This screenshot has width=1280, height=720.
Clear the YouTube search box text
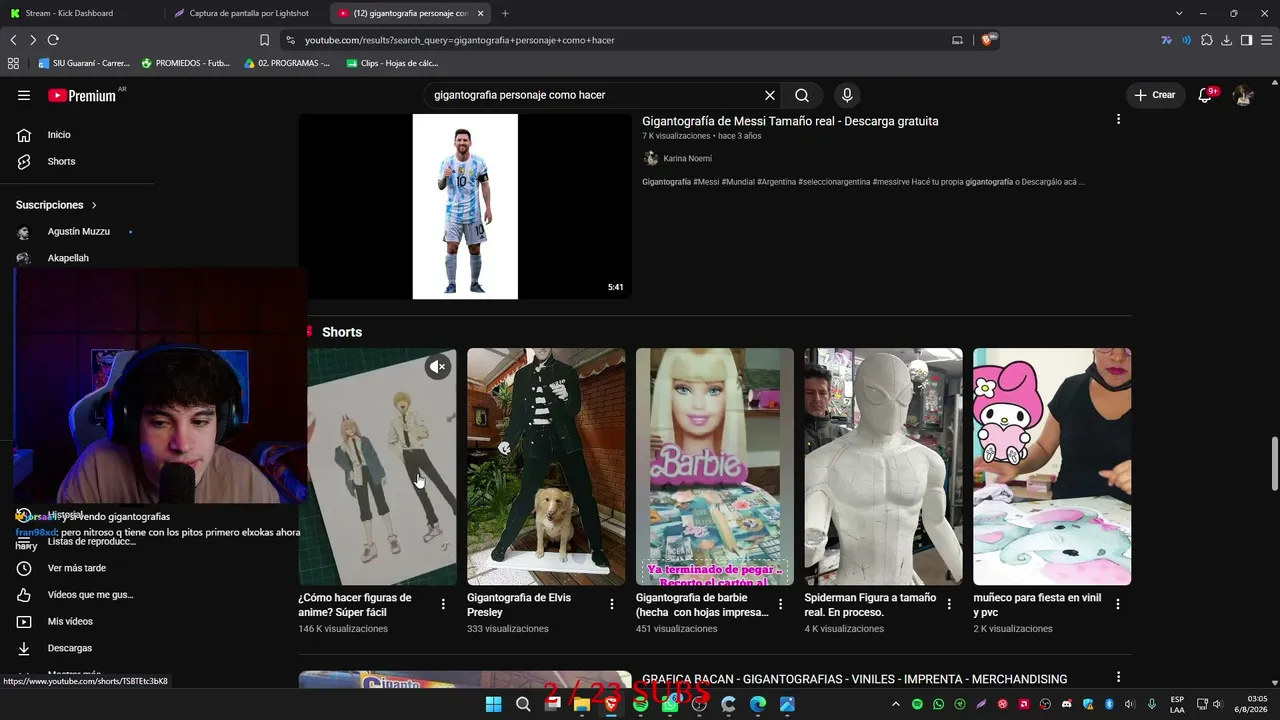pos(770,95)
